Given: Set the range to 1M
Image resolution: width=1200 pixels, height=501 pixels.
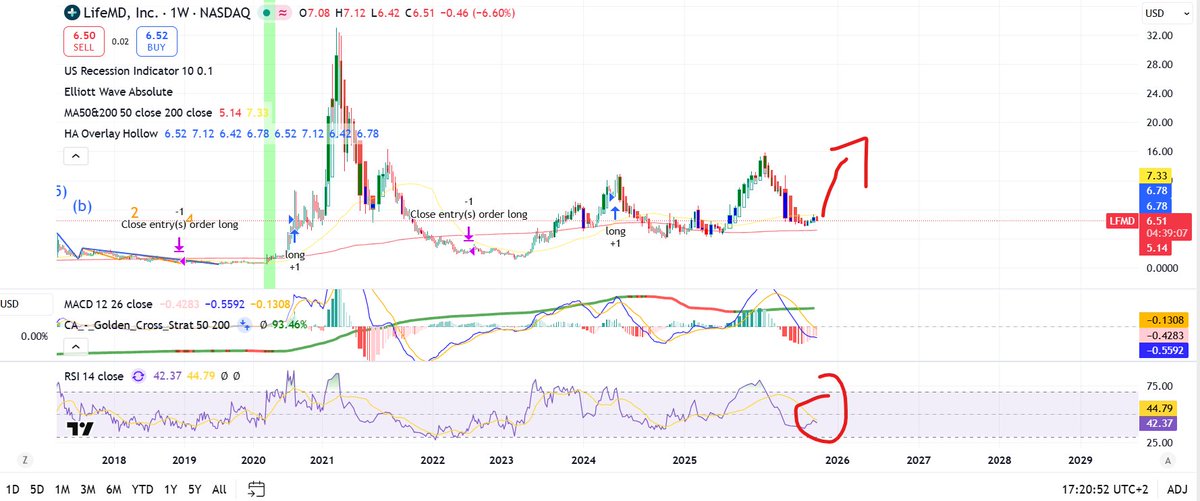Looking at the screenshot, I should [63, 489].
